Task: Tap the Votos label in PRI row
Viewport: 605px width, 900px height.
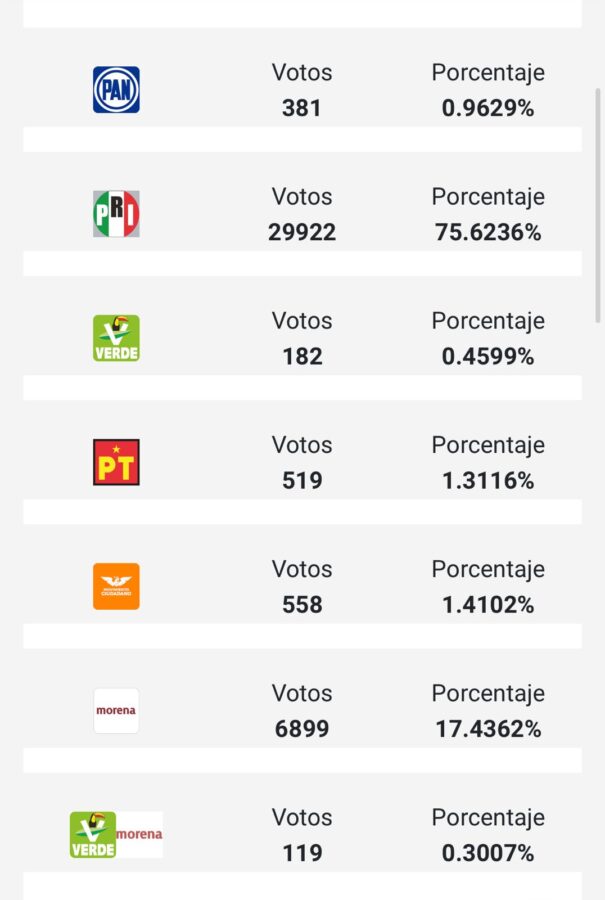Action: [302, 197]
